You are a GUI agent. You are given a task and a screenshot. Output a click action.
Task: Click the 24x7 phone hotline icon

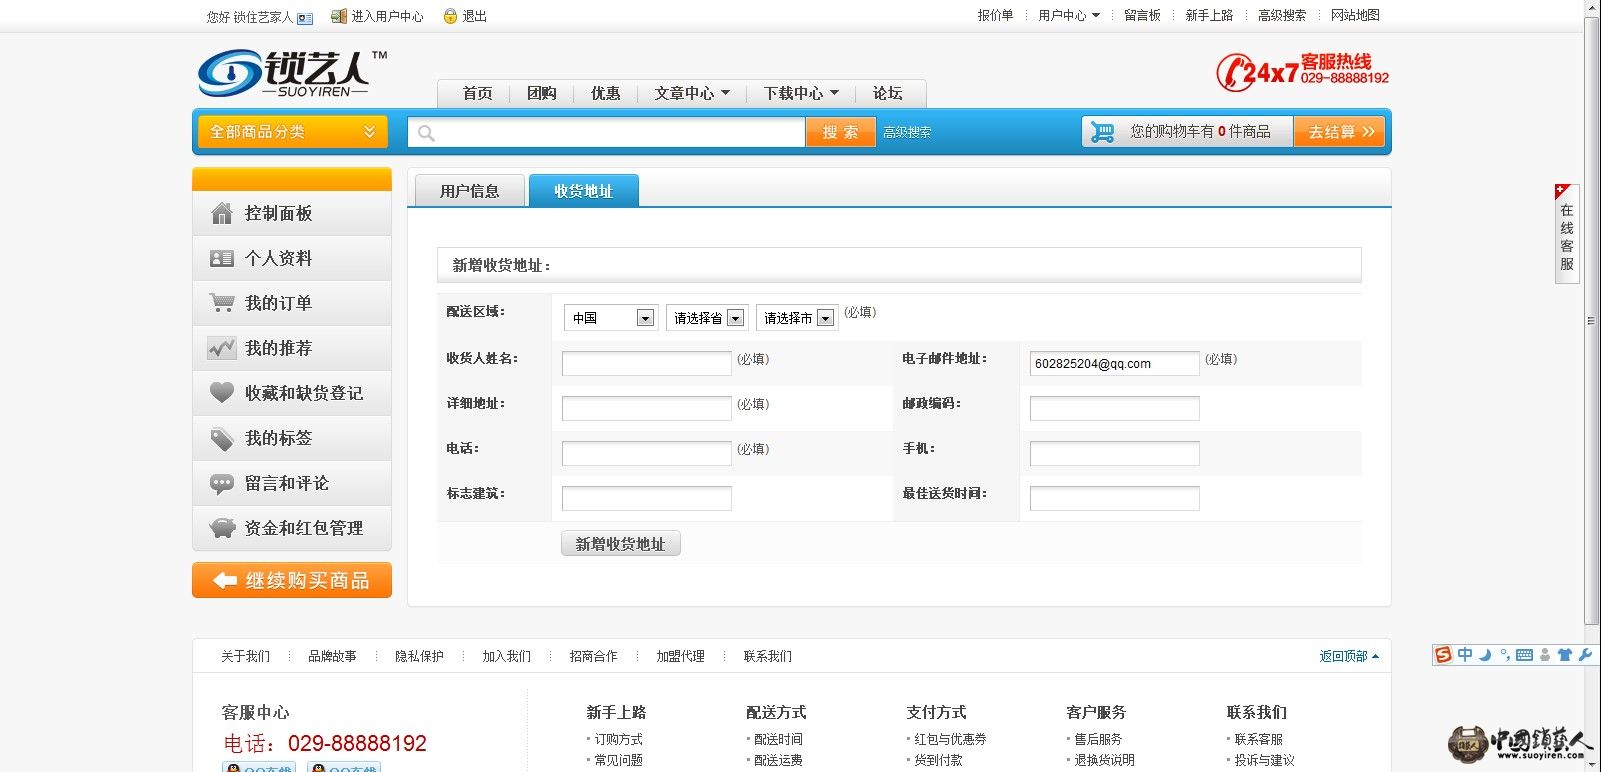pyautogui.click(x=1235, y=72)
